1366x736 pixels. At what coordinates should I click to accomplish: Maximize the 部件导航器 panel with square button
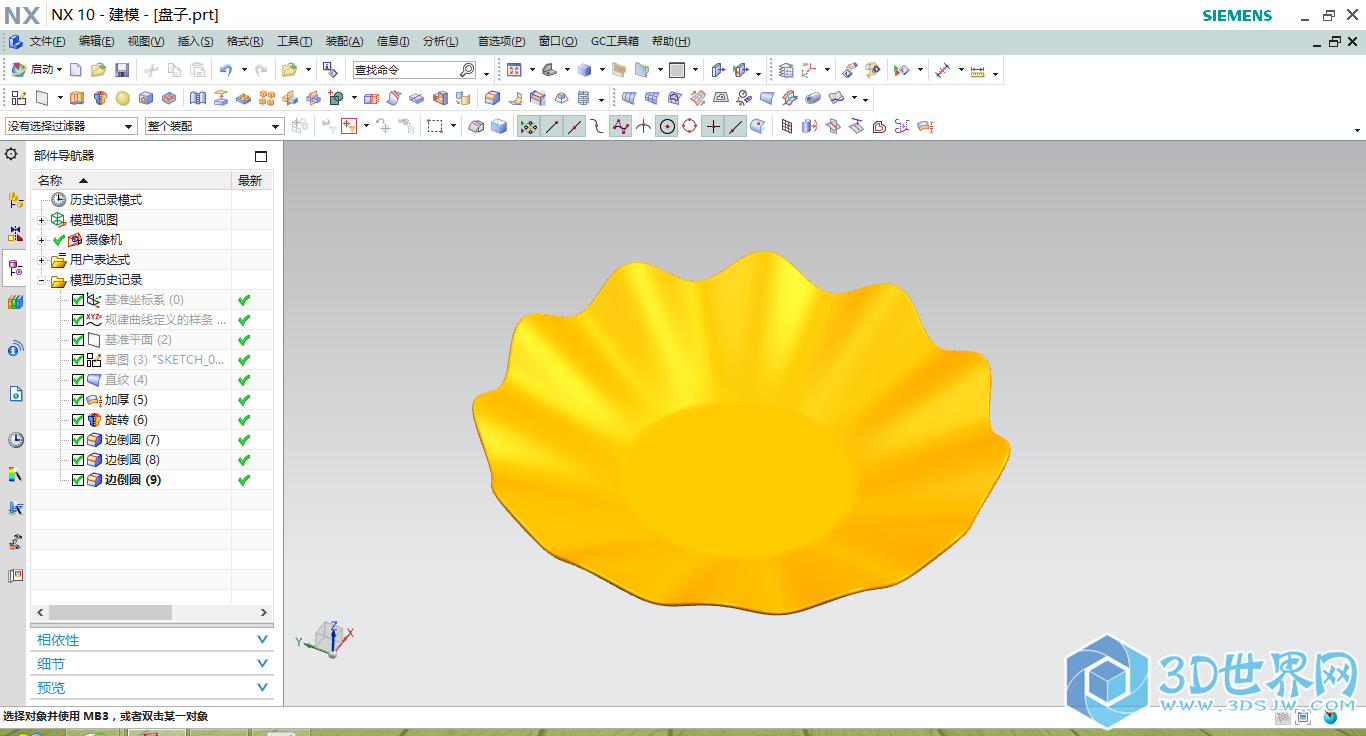click(261, 156)
